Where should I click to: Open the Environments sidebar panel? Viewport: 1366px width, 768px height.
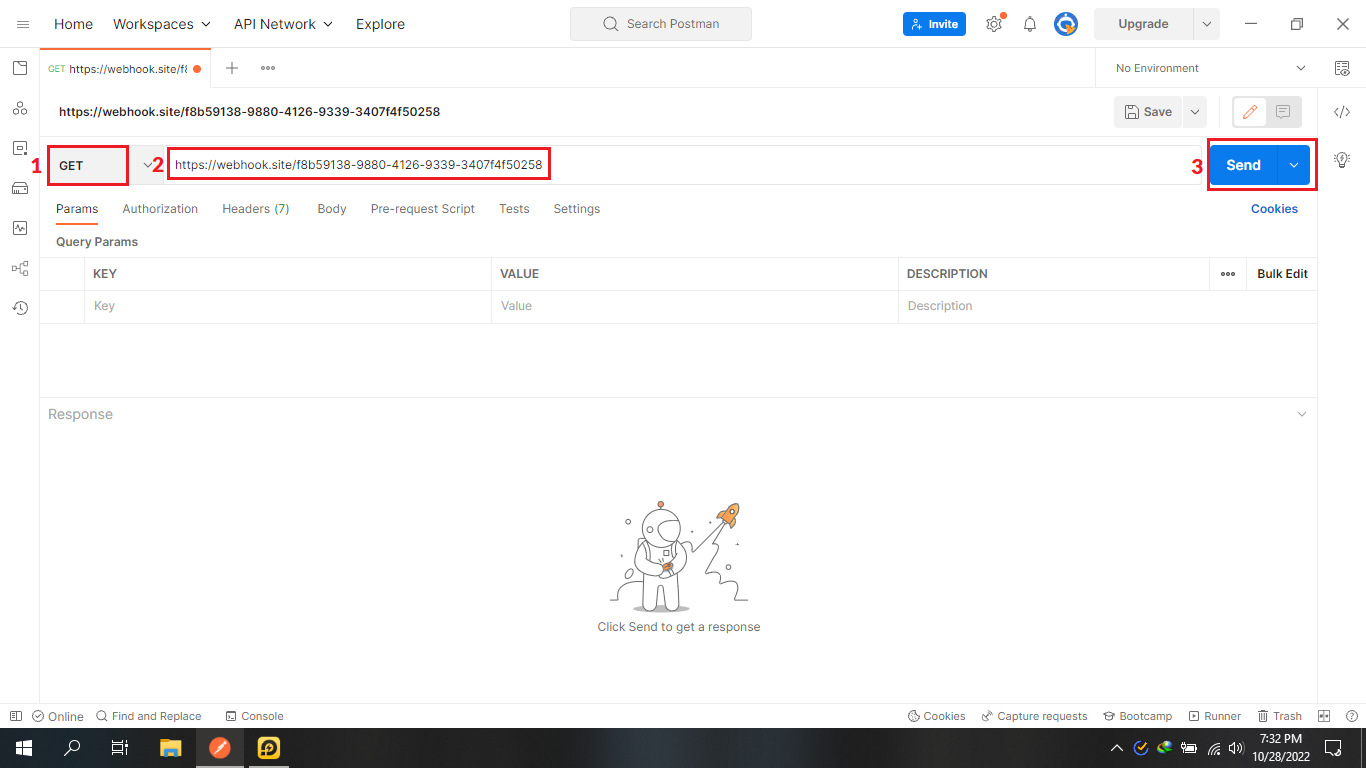[x=20, y=148]
